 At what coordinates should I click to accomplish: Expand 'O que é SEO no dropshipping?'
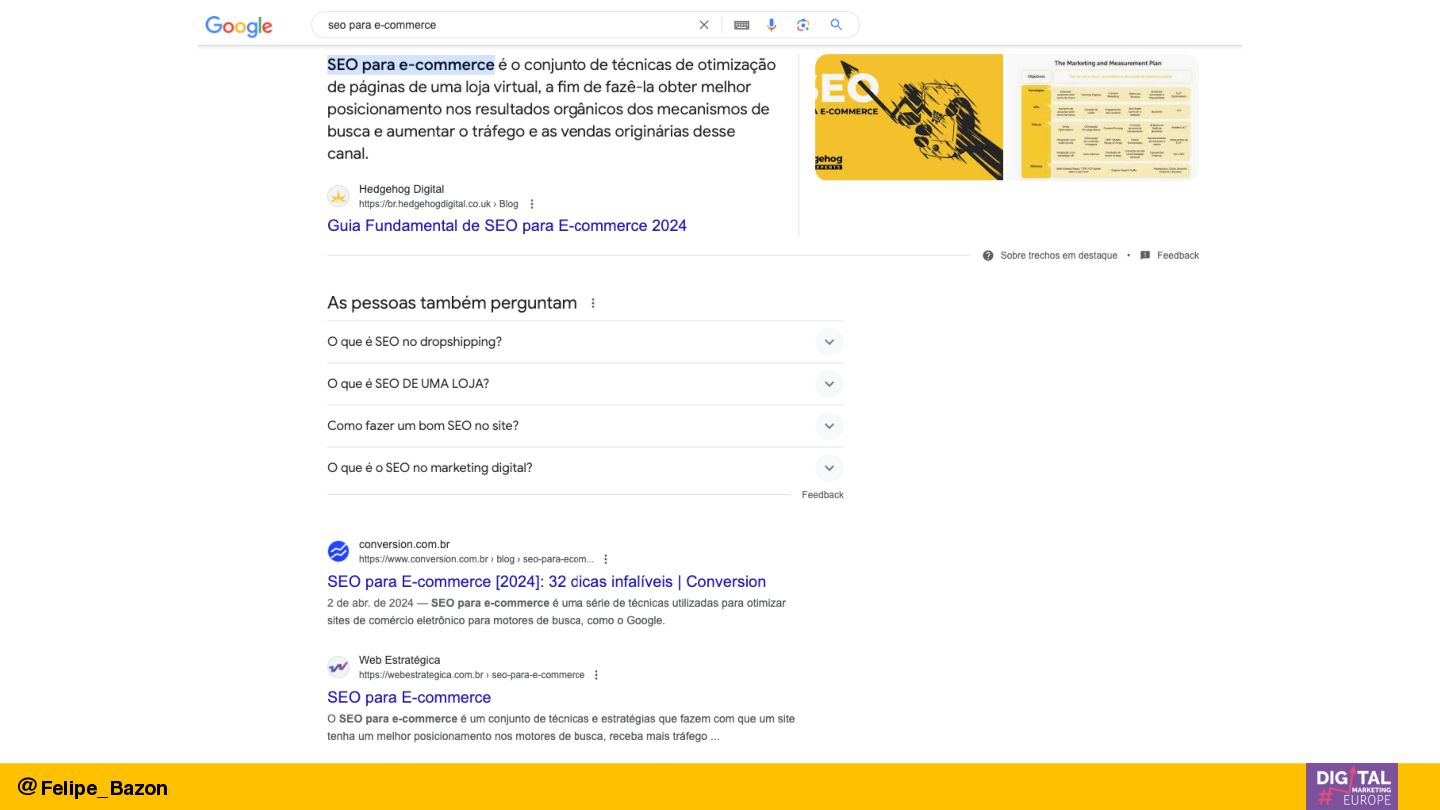[585, 342]
